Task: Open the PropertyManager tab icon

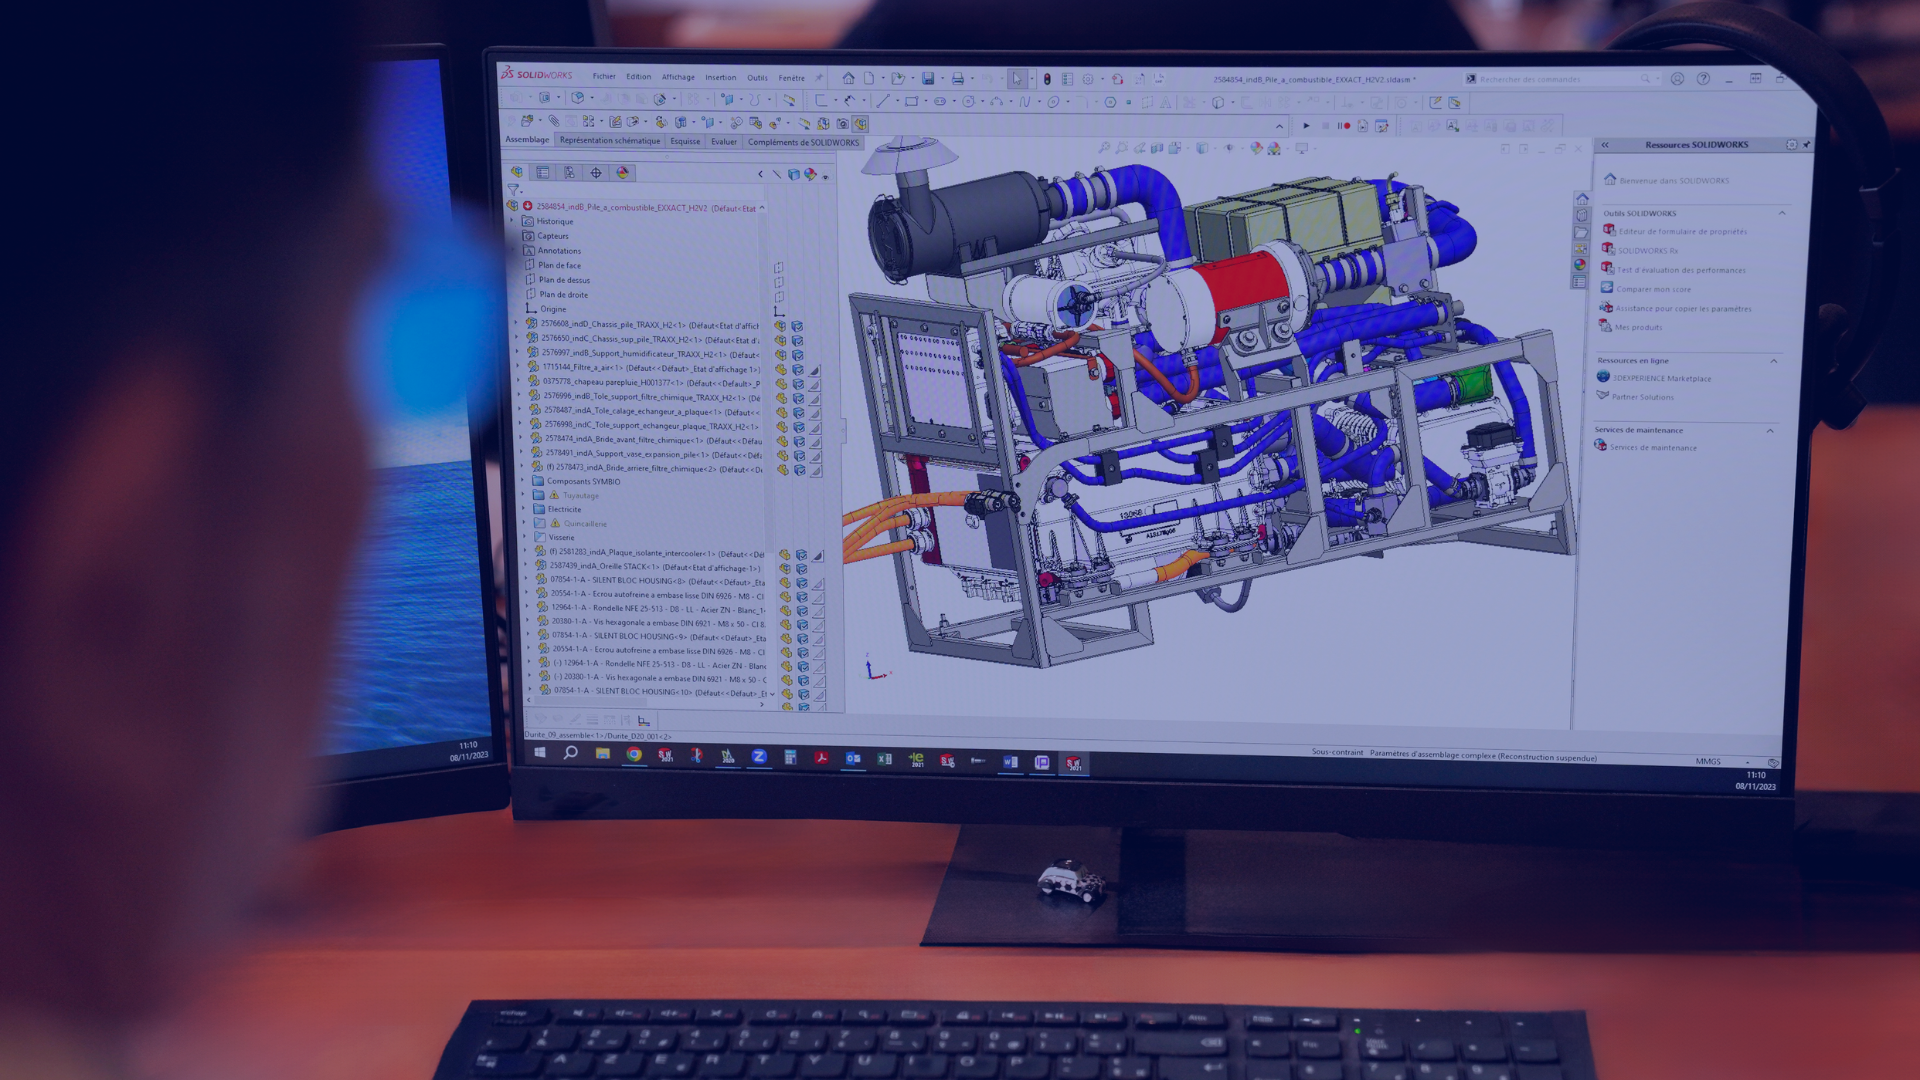Action: point(543,172)
